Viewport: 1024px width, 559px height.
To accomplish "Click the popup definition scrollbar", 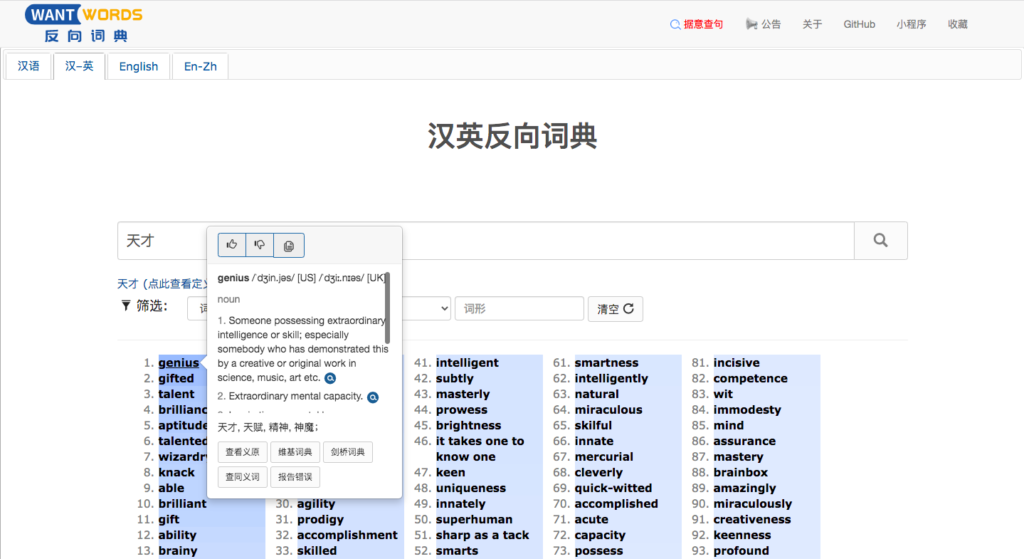I will tap(387, 308).
